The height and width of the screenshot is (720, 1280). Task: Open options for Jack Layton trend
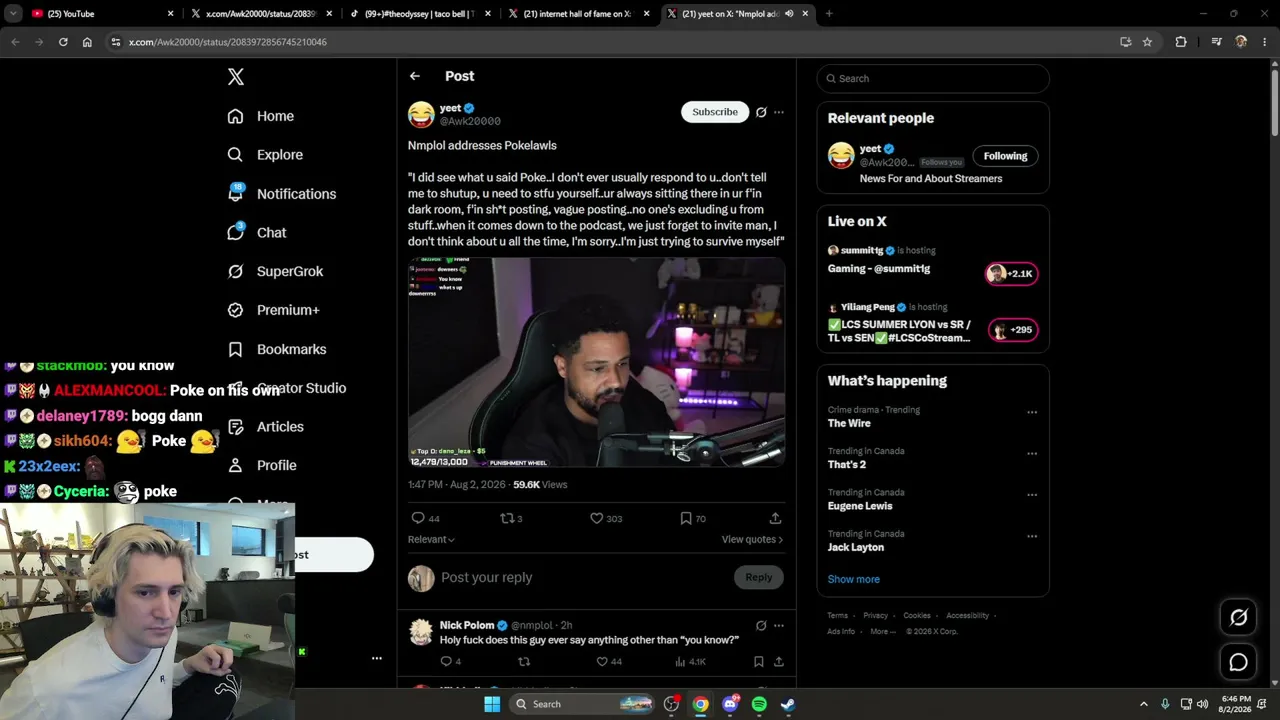[1032, 536]
